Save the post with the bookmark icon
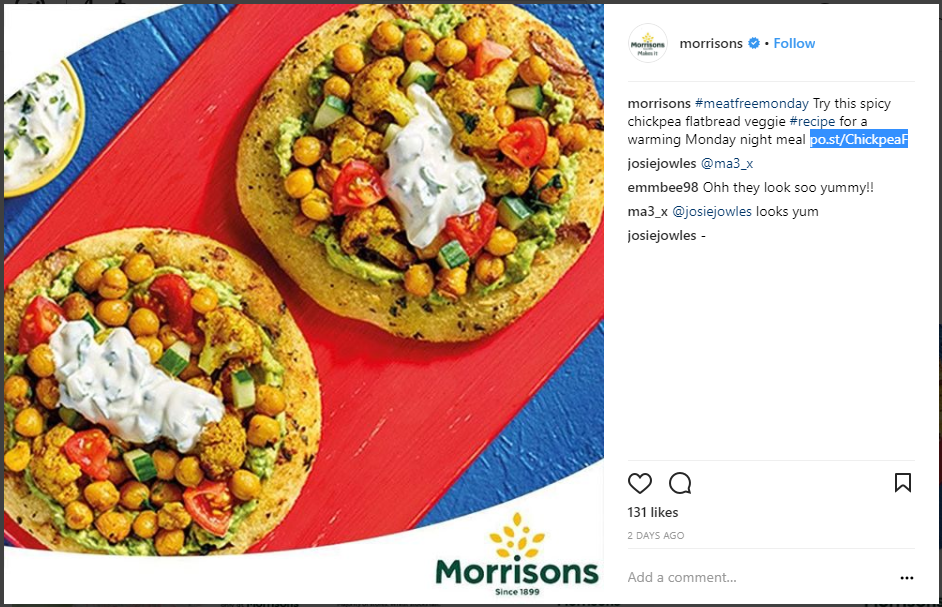The width and height of the screenshot is (942, 607). (902, 483)
